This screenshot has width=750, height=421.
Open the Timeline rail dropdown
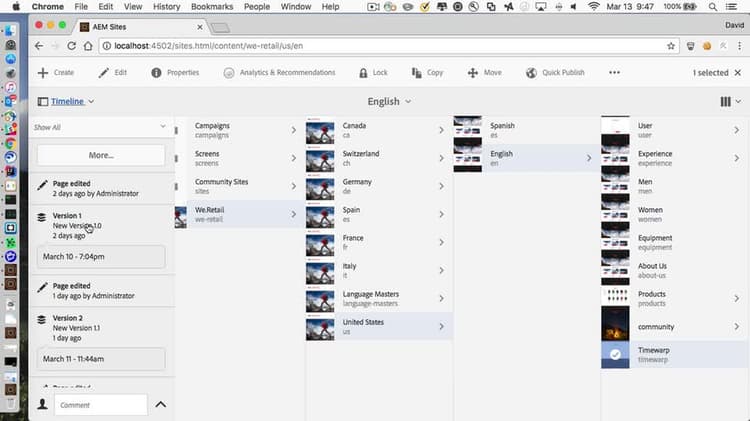coord(66,101)
